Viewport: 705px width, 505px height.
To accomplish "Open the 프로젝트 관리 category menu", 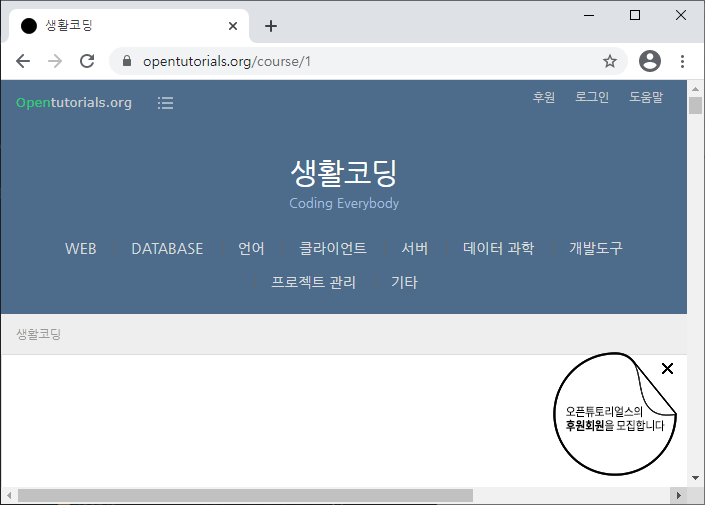I will pos(313,282).
